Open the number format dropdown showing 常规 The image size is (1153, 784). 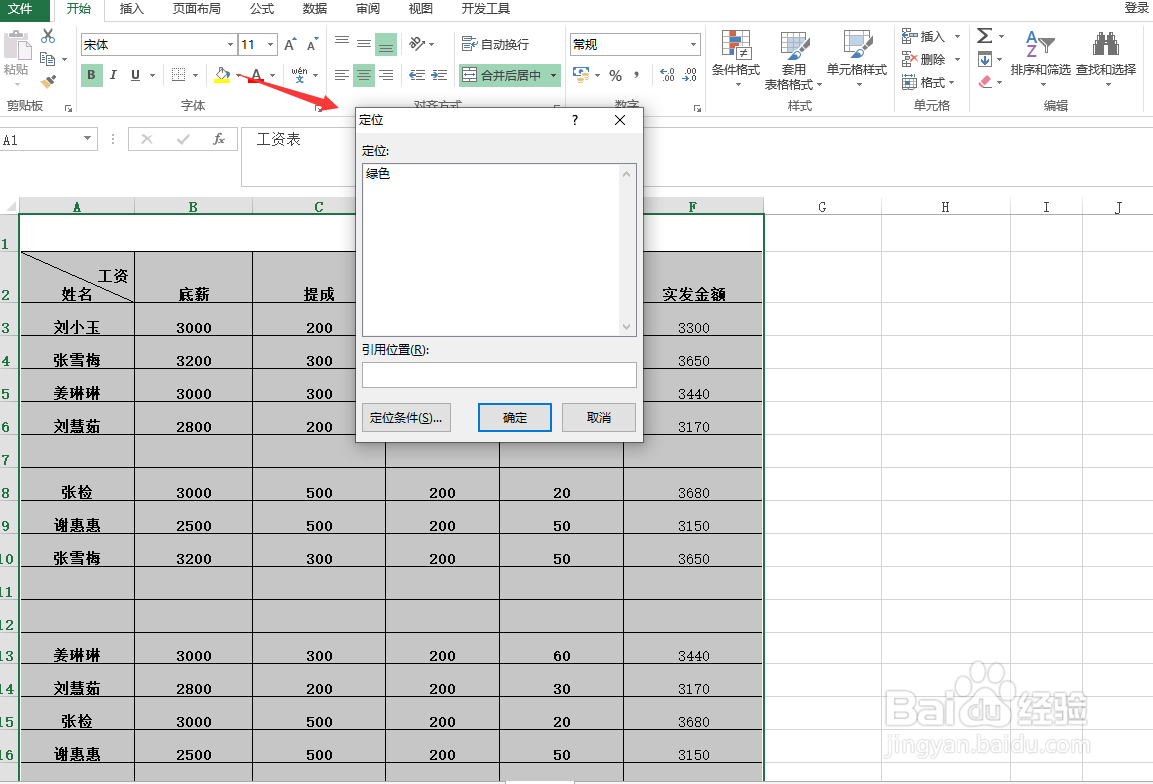coord(693,45)
